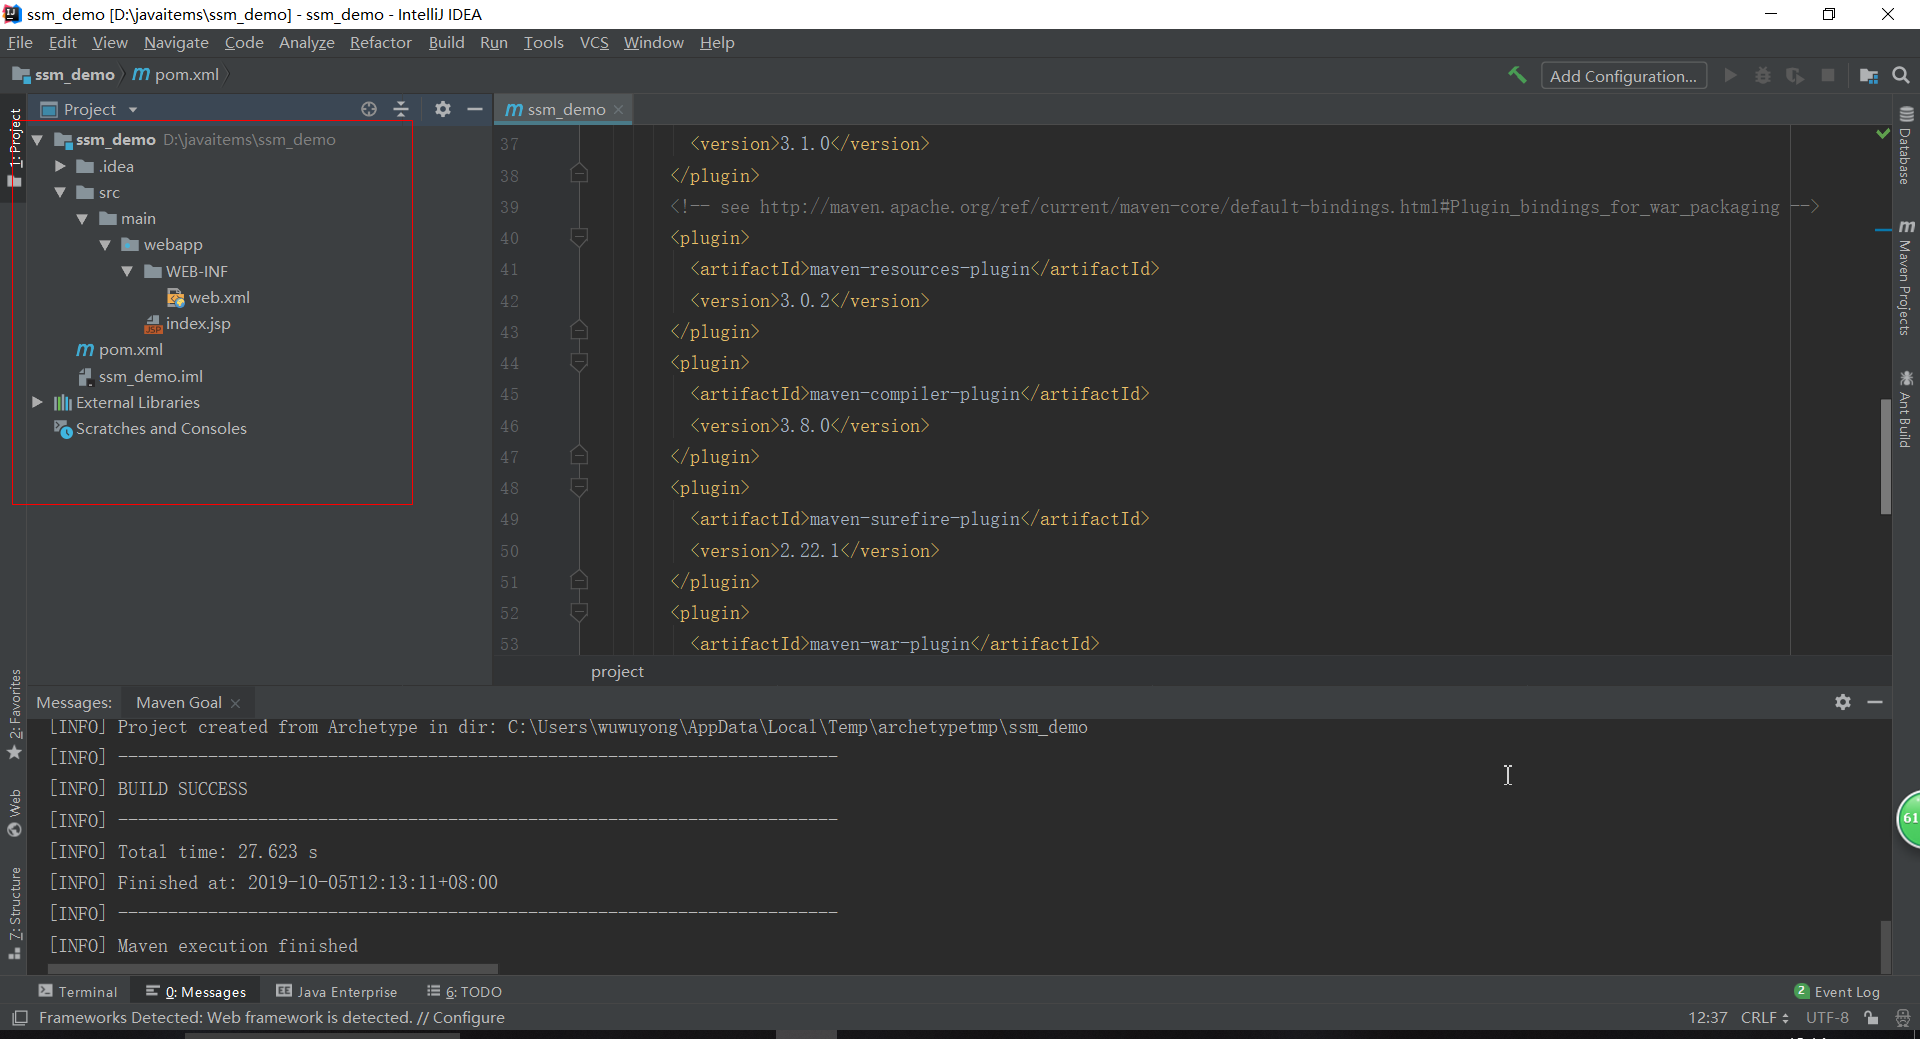Screen dimensions: 1920x1039
Task: Select web.xml in the project tree
Action: pos(219,297)
